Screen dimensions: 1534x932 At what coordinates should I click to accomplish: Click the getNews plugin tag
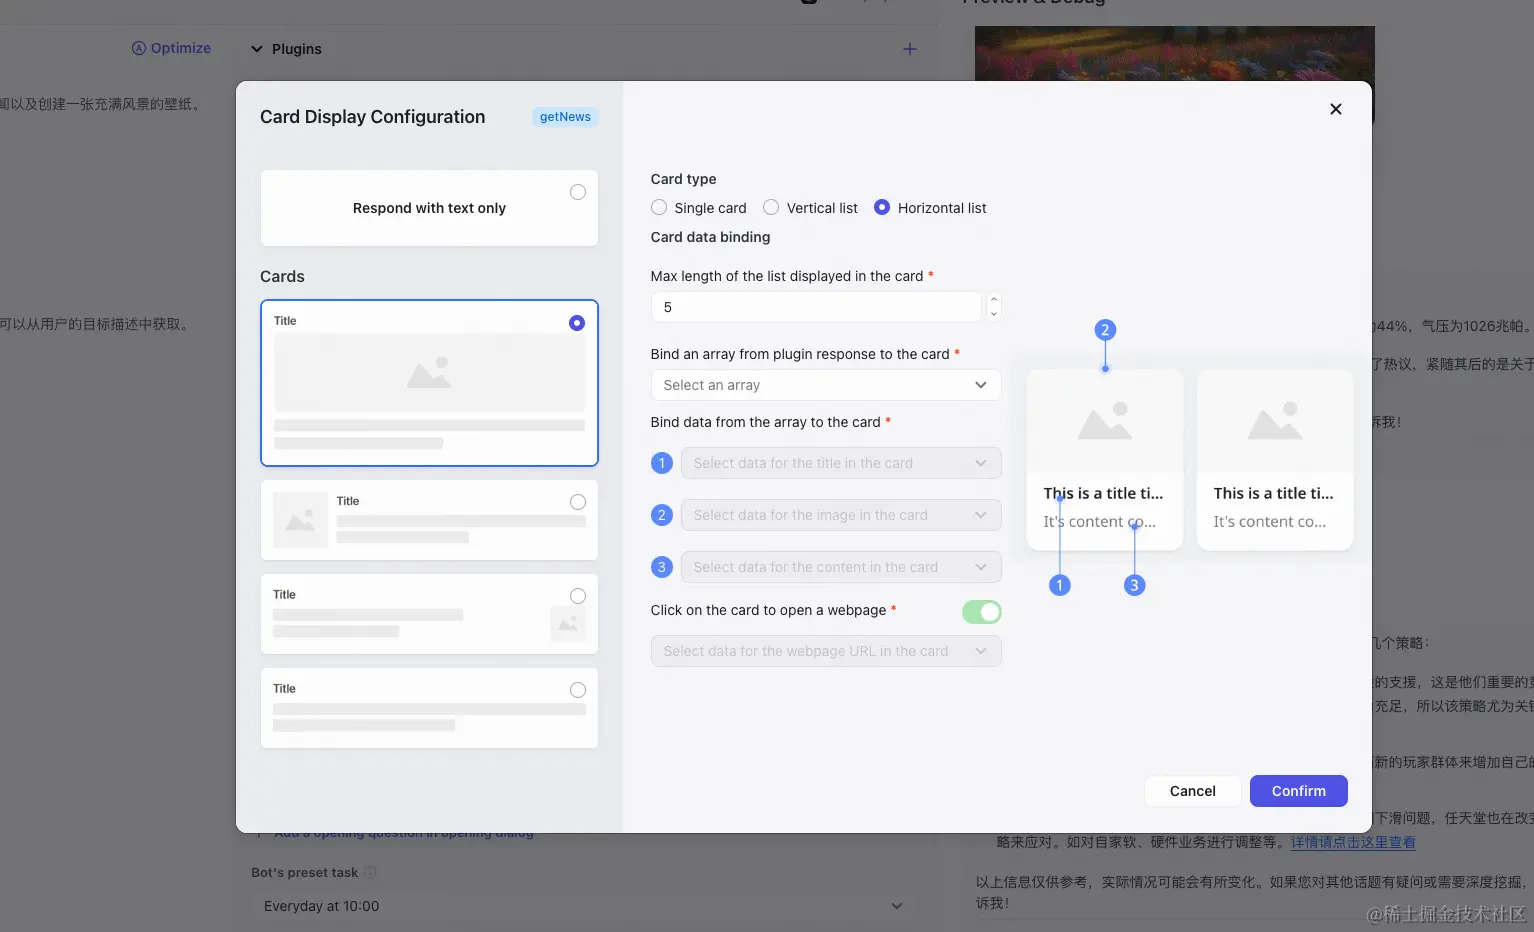tap(565, 117)
